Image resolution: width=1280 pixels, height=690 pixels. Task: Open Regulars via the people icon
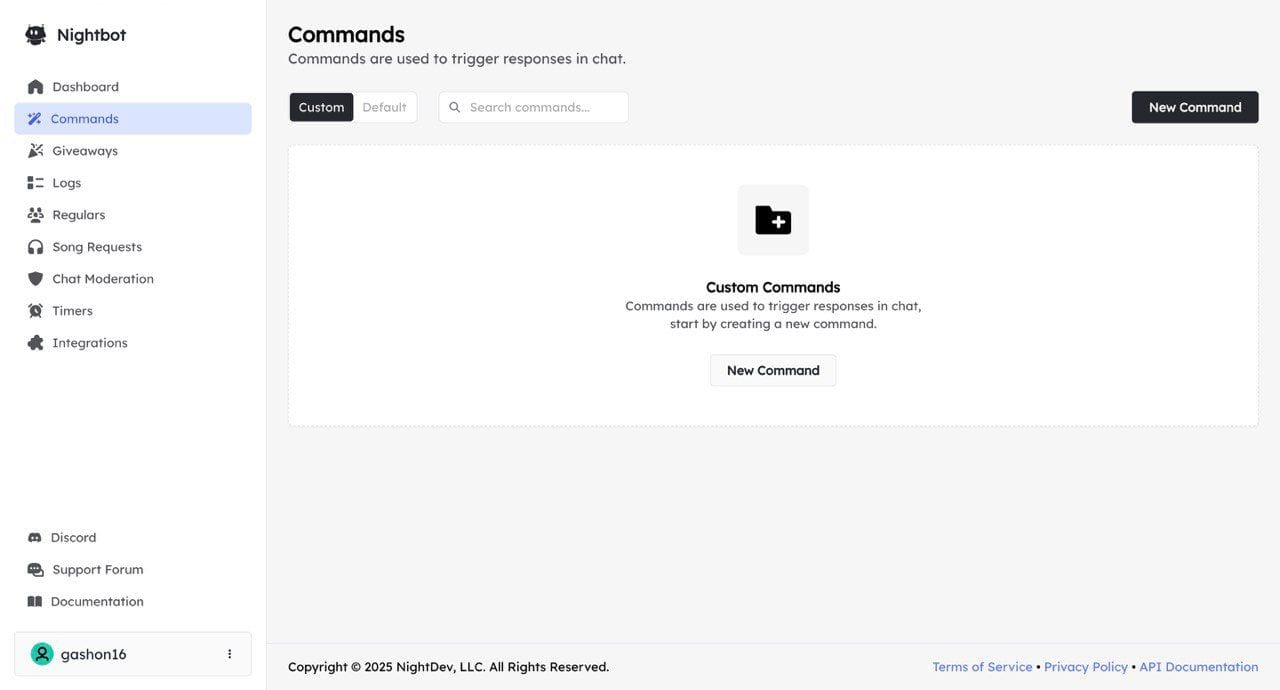point(36,215)
